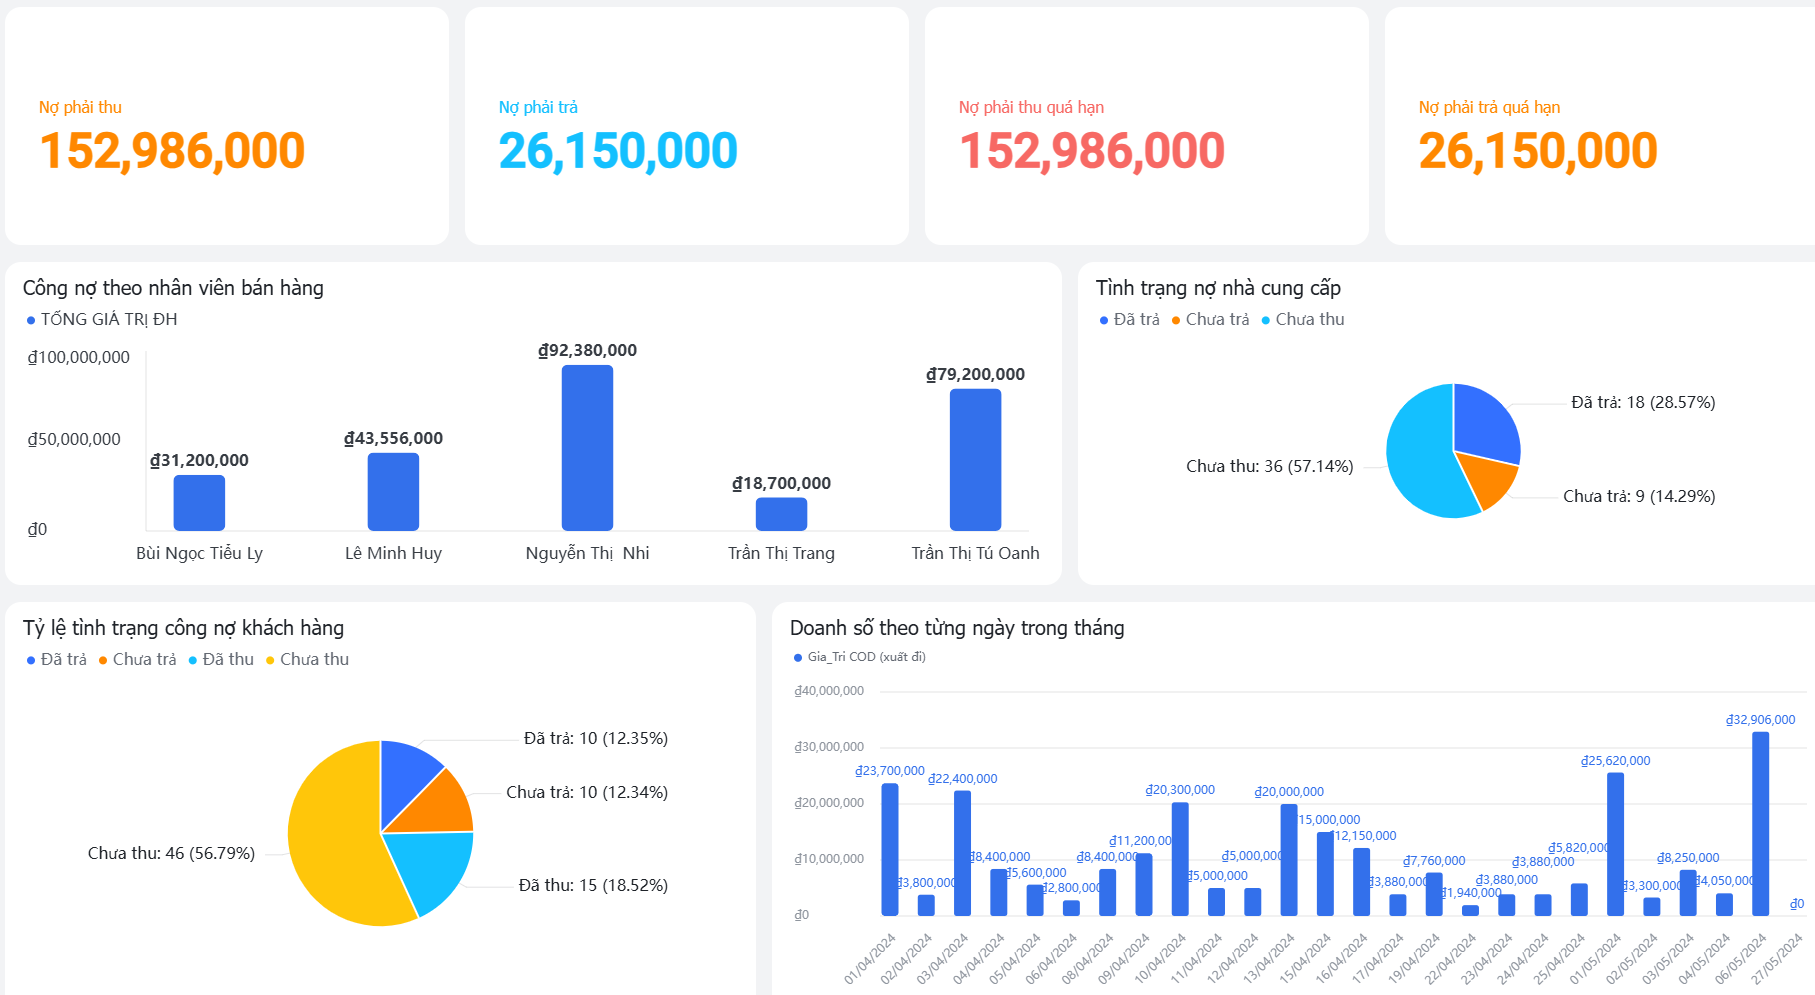Screen dimensions: 1815x995
Task: Toggle 'Chưa trả' legend in supplier debt chart
Action: [x=1210, y=319]
